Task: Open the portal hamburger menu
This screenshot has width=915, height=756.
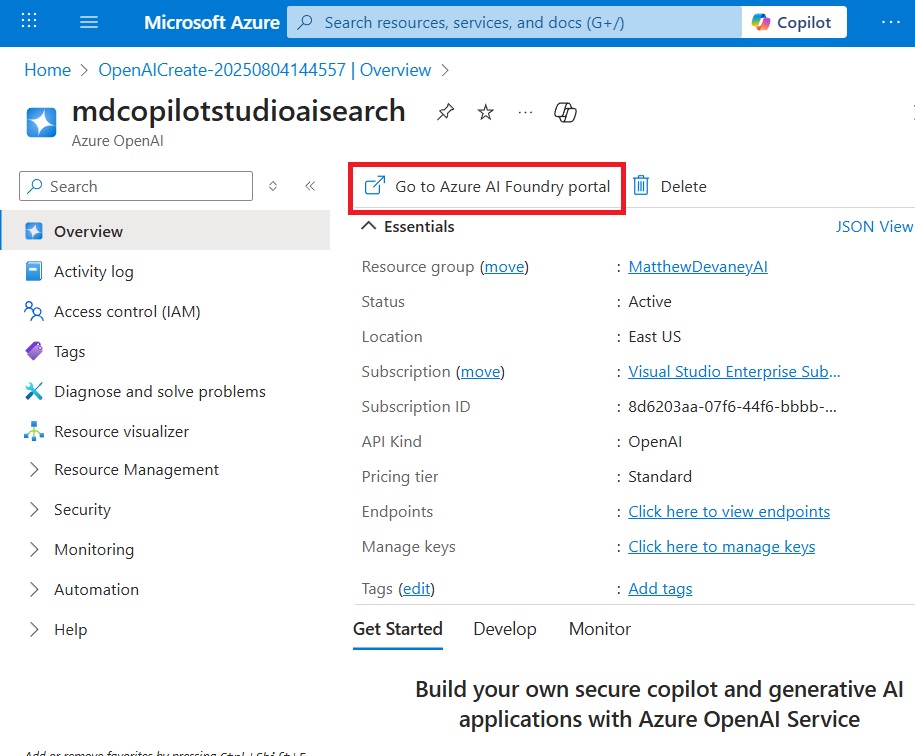Action: coord(89,22)
